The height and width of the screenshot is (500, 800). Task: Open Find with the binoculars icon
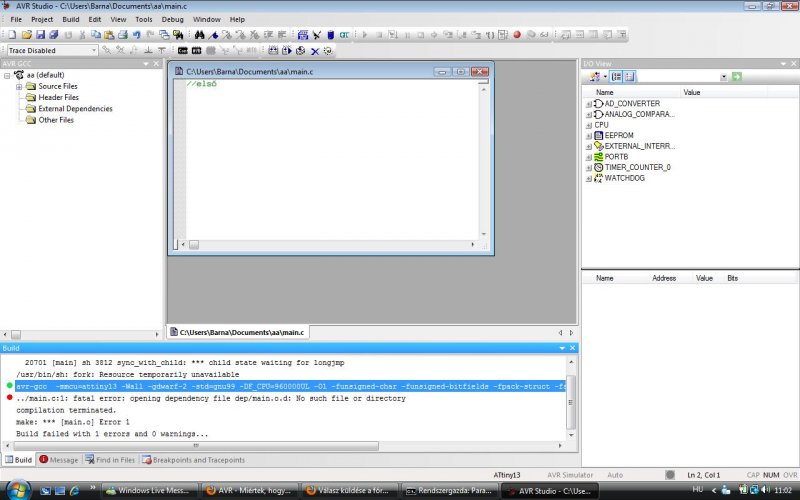[199, 35]
